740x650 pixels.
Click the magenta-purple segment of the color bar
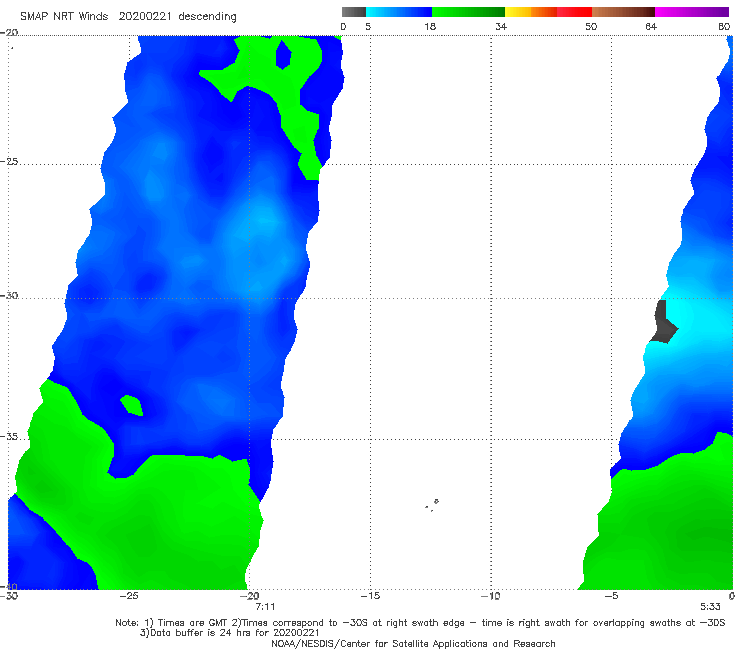[x=692, y=12]
